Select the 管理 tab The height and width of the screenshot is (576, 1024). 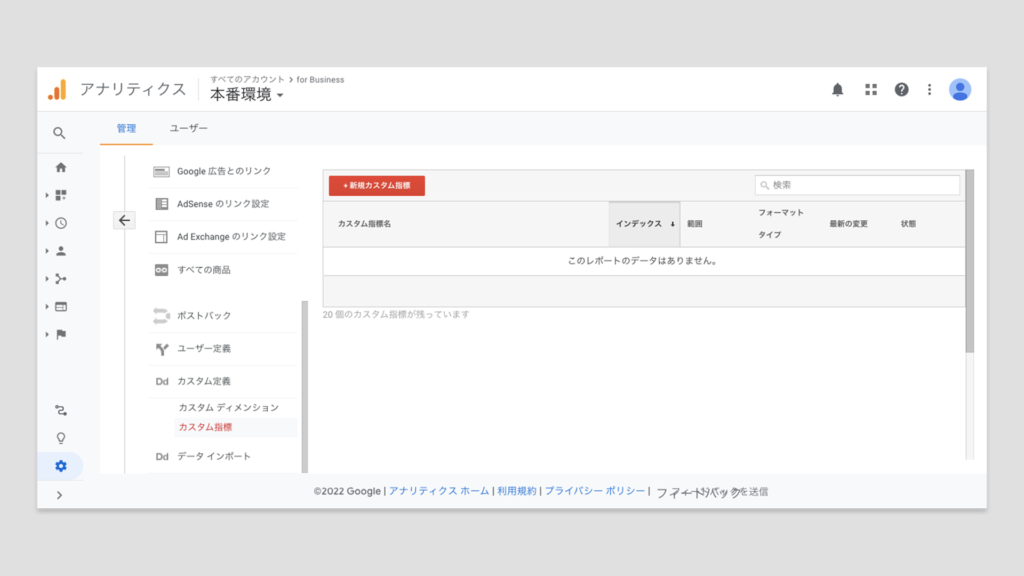(126, 129)
